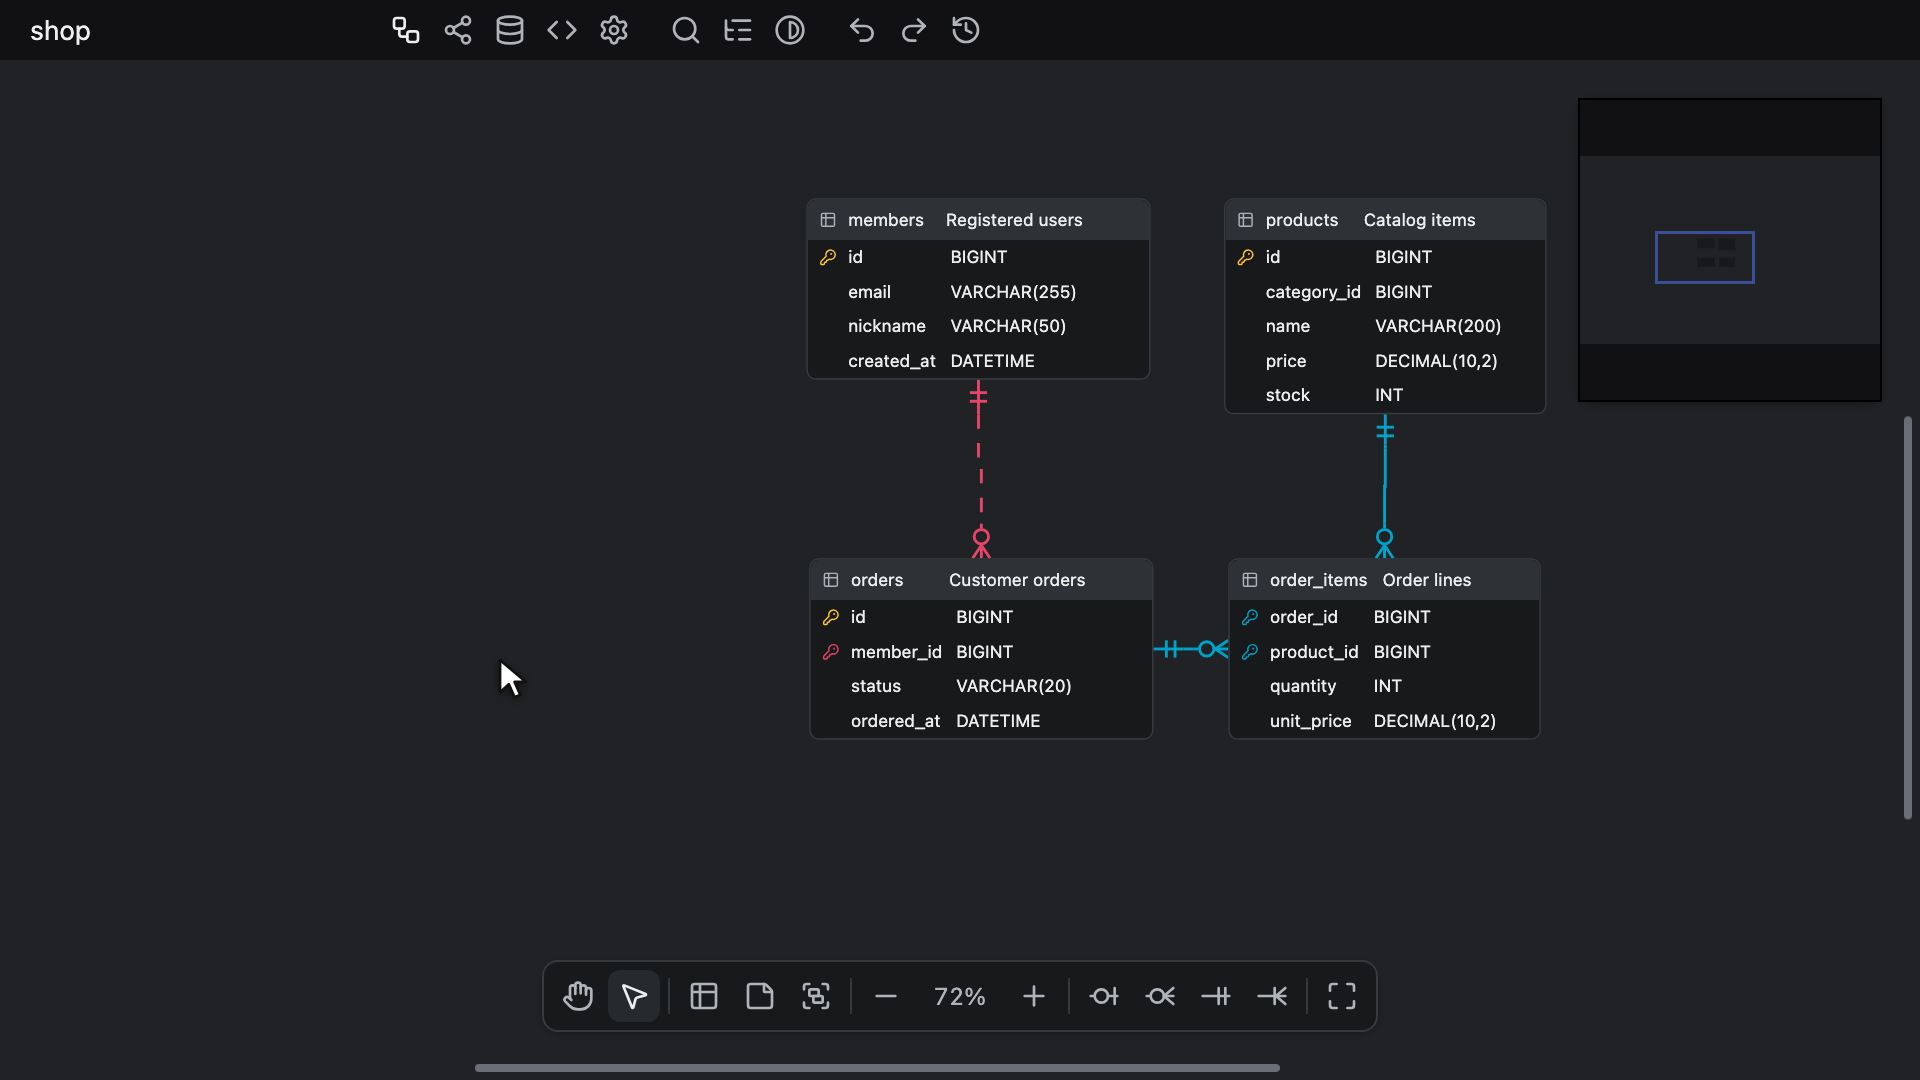The image size is (1920, 1080).
Task: Select the hand pan tool
Action: pos(578,996)
